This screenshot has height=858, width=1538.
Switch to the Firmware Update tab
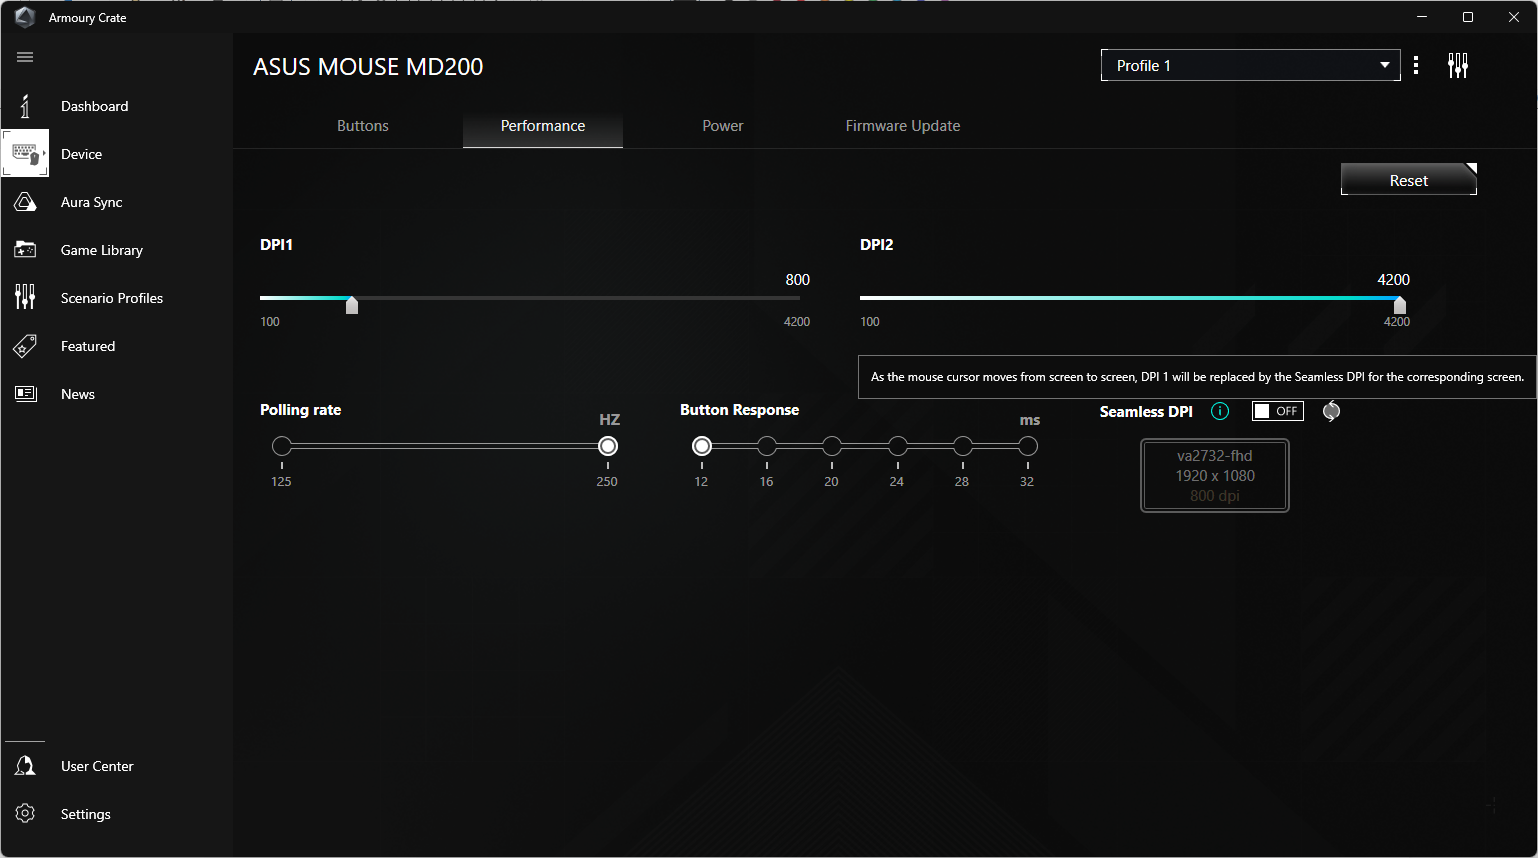(x=903, y=126)
